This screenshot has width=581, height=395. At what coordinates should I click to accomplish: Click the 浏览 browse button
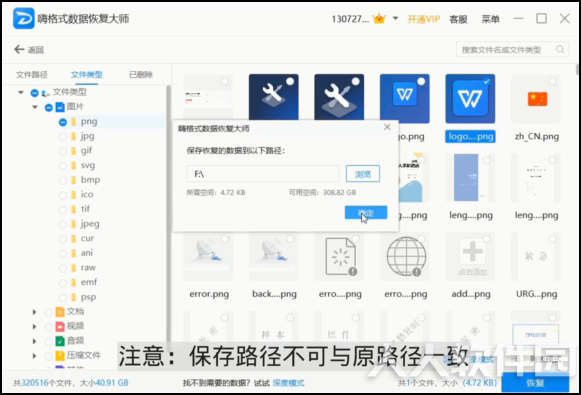[x=363, y=174]
